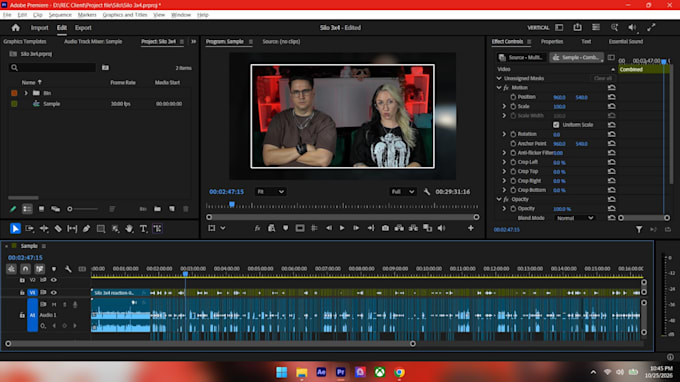This screenshot has height=382, width=680.
Task: Toggle the Uniform Scale checkbox
Action: (x=556, y=125)
